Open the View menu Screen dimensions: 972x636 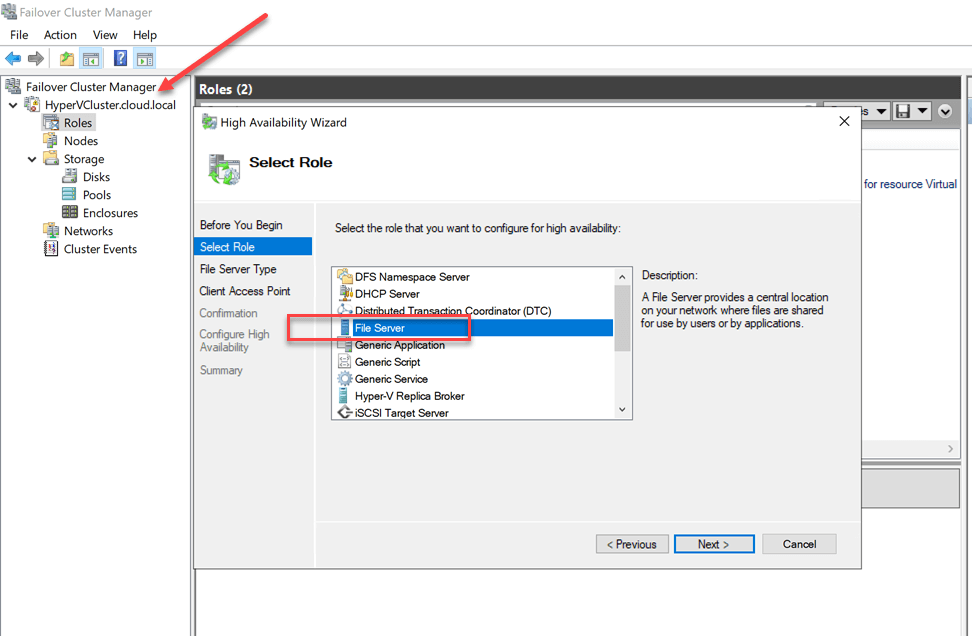click(x=105, y=35)
